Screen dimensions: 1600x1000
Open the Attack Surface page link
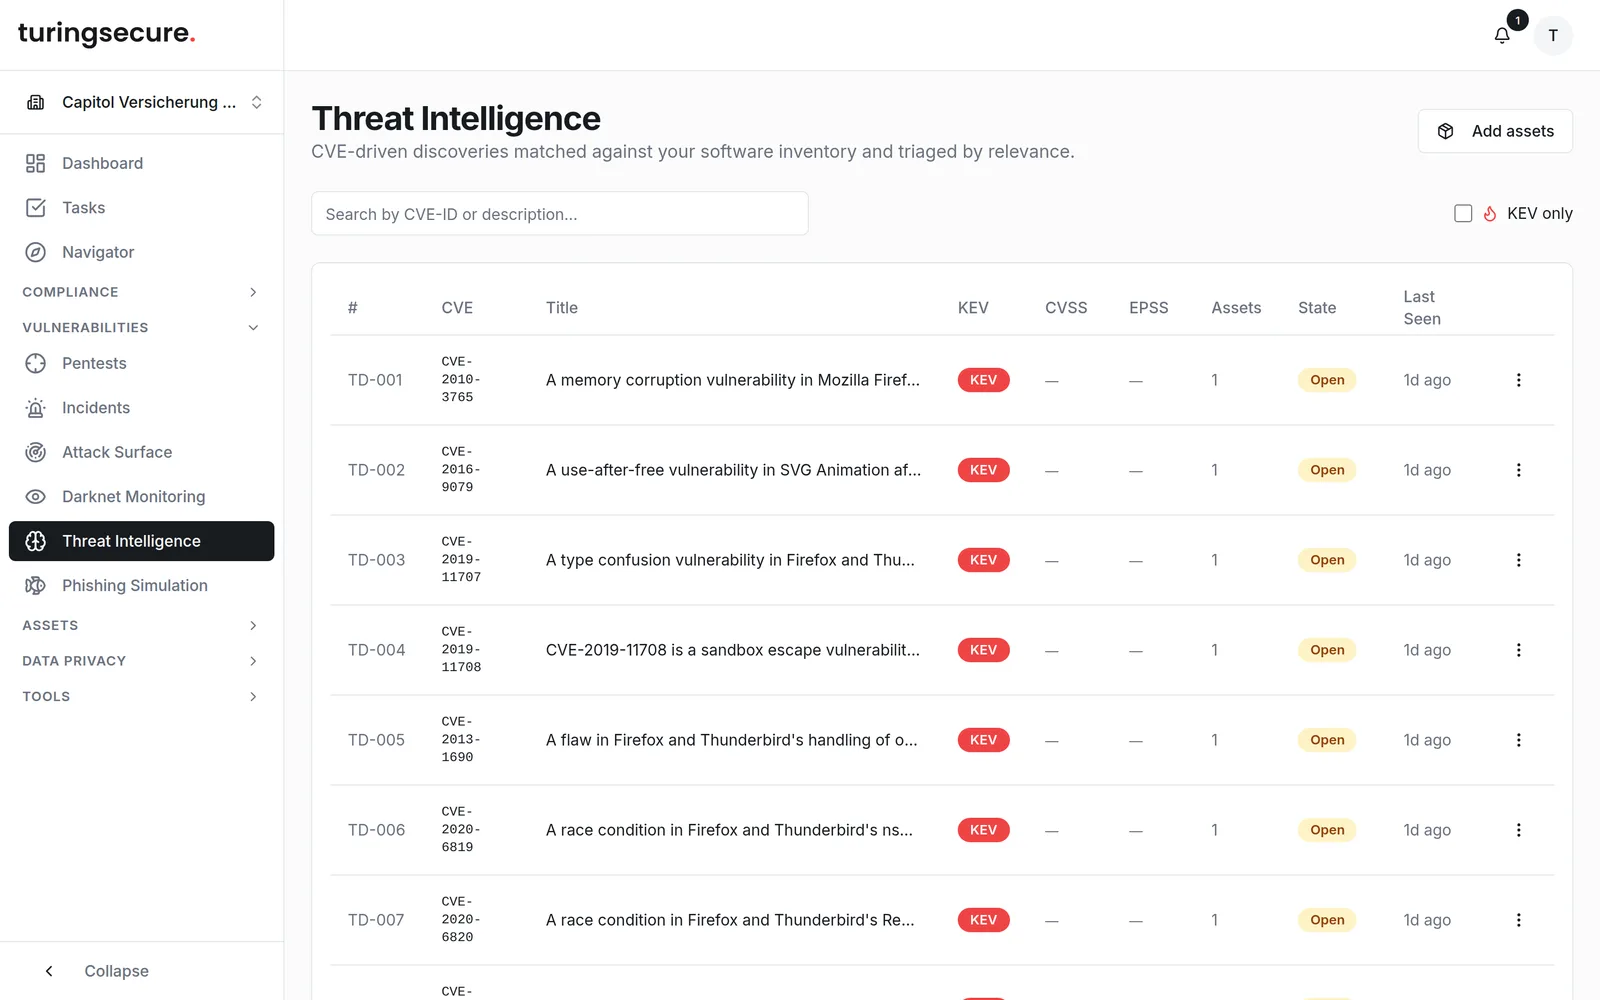(142, 452)
